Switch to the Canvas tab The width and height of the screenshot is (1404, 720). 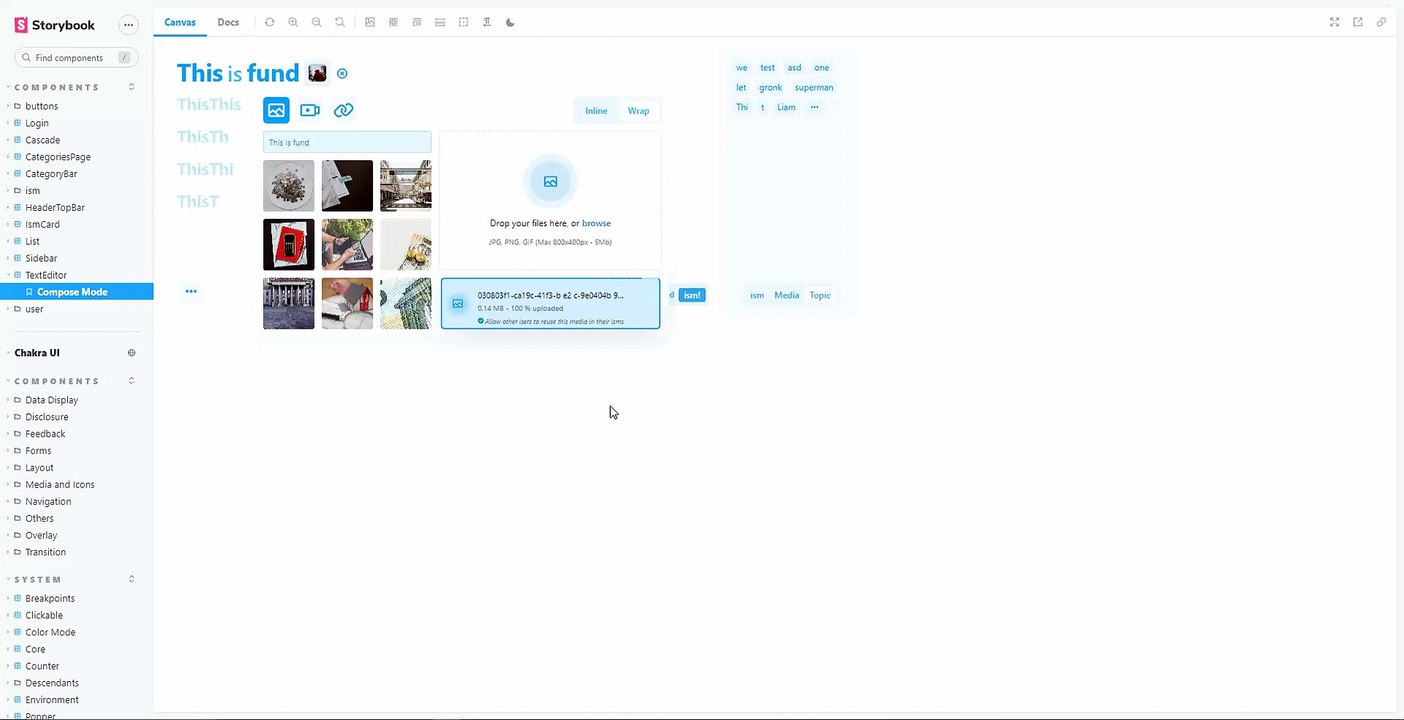click(x=180, y=22)
